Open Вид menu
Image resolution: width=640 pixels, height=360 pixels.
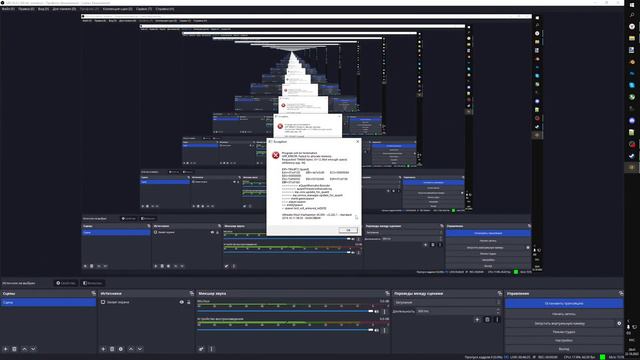(43, 9)
